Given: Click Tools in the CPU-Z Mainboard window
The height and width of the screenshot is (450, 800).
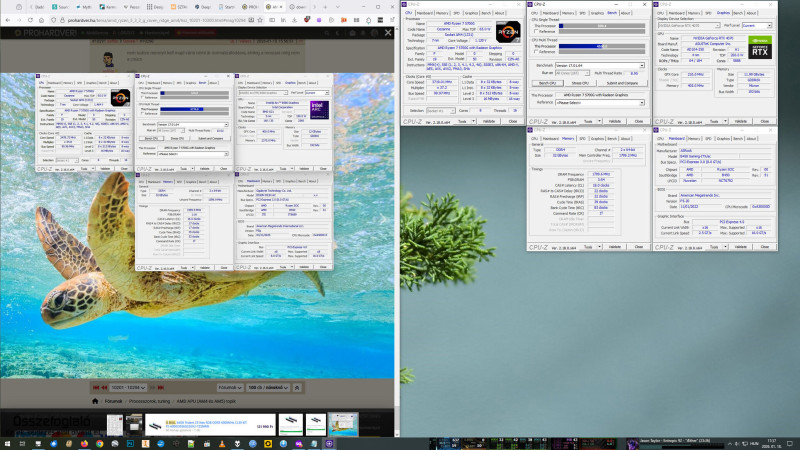Looking at the screenshot, I should (x=714, y=247).
